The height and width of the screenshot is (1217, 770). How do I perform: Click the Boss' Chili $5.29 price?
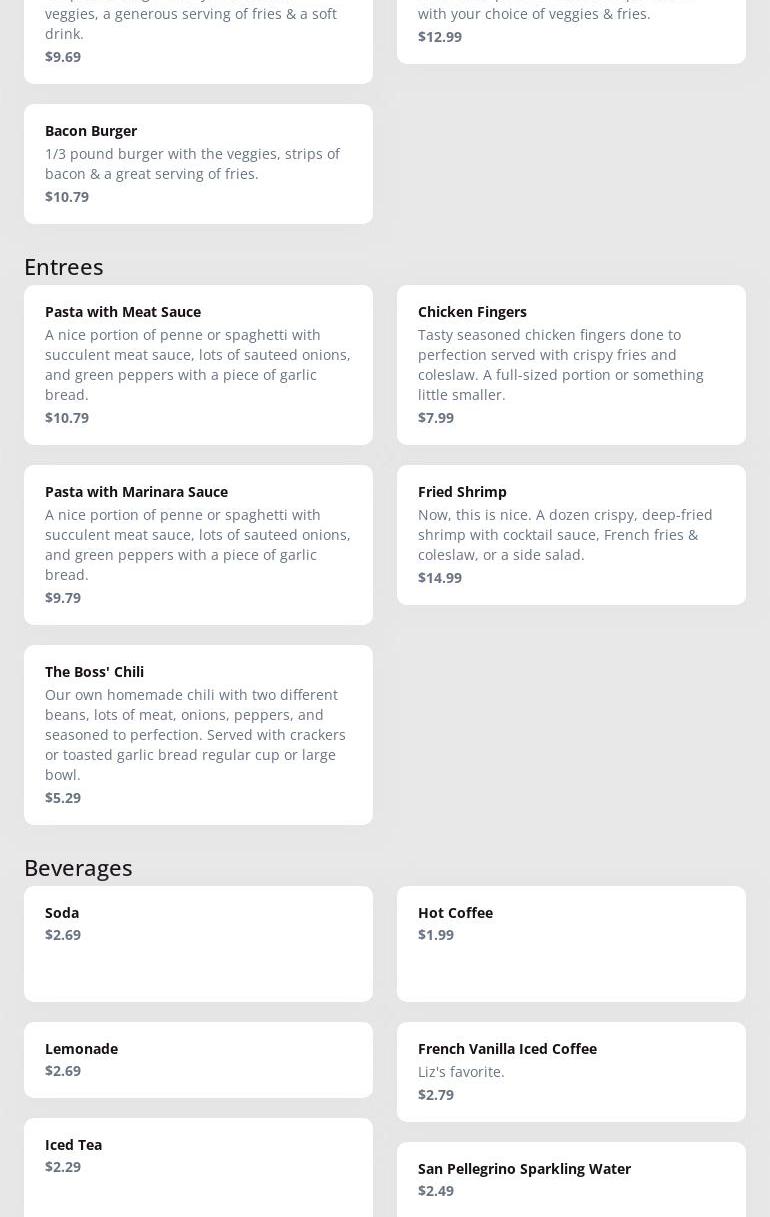(63, 797)
